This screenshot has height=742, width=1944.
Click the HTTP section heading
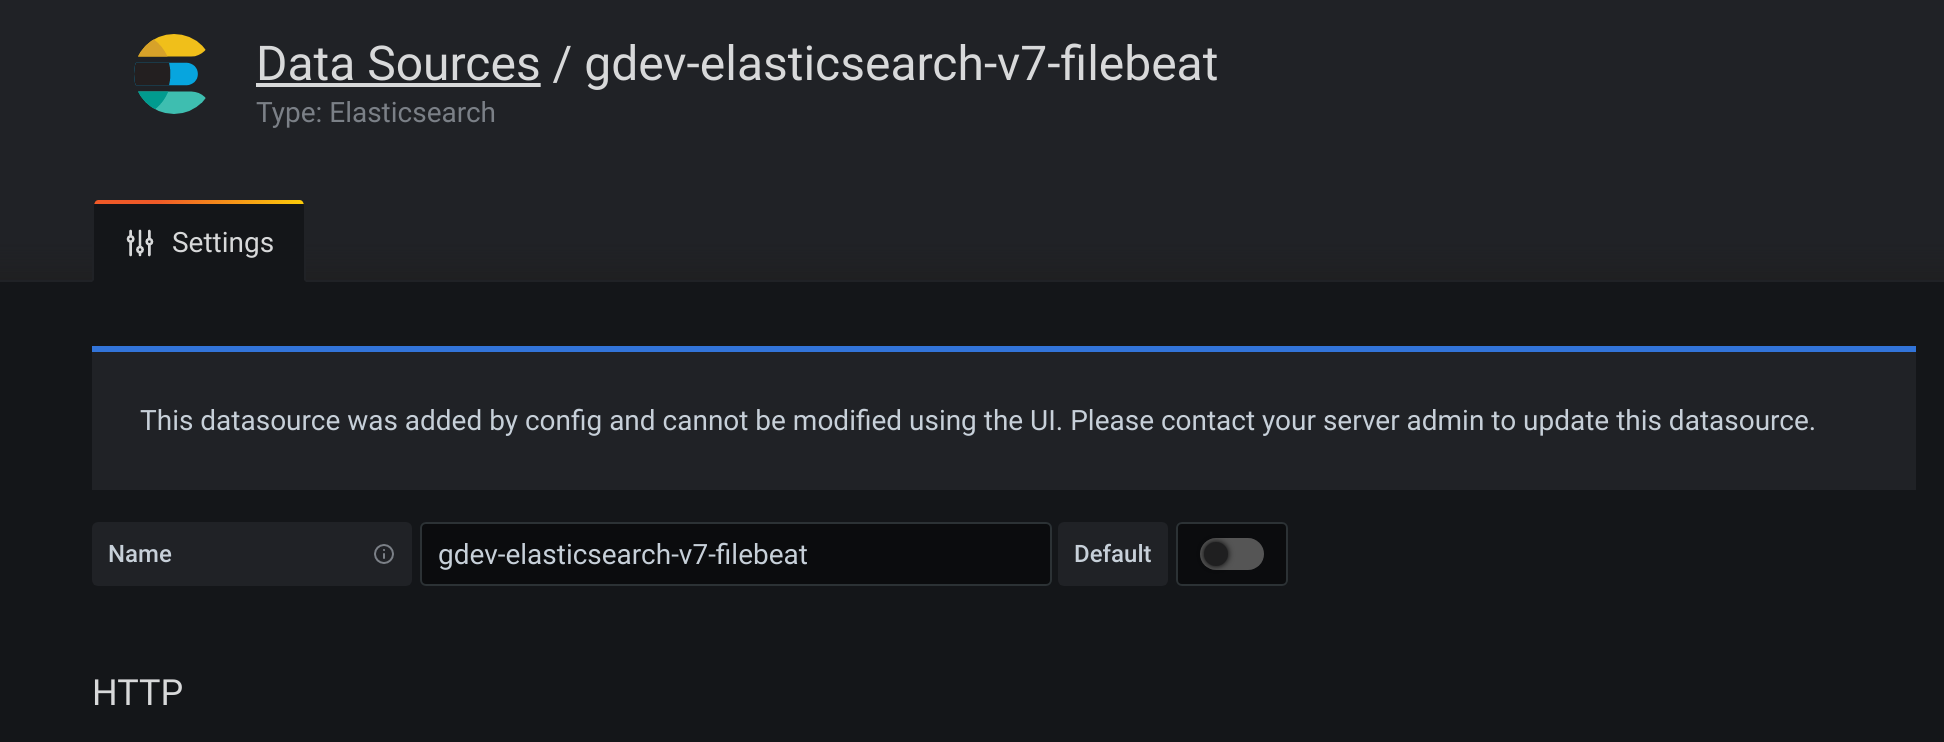pyautogui.click(x=137, y=691)
